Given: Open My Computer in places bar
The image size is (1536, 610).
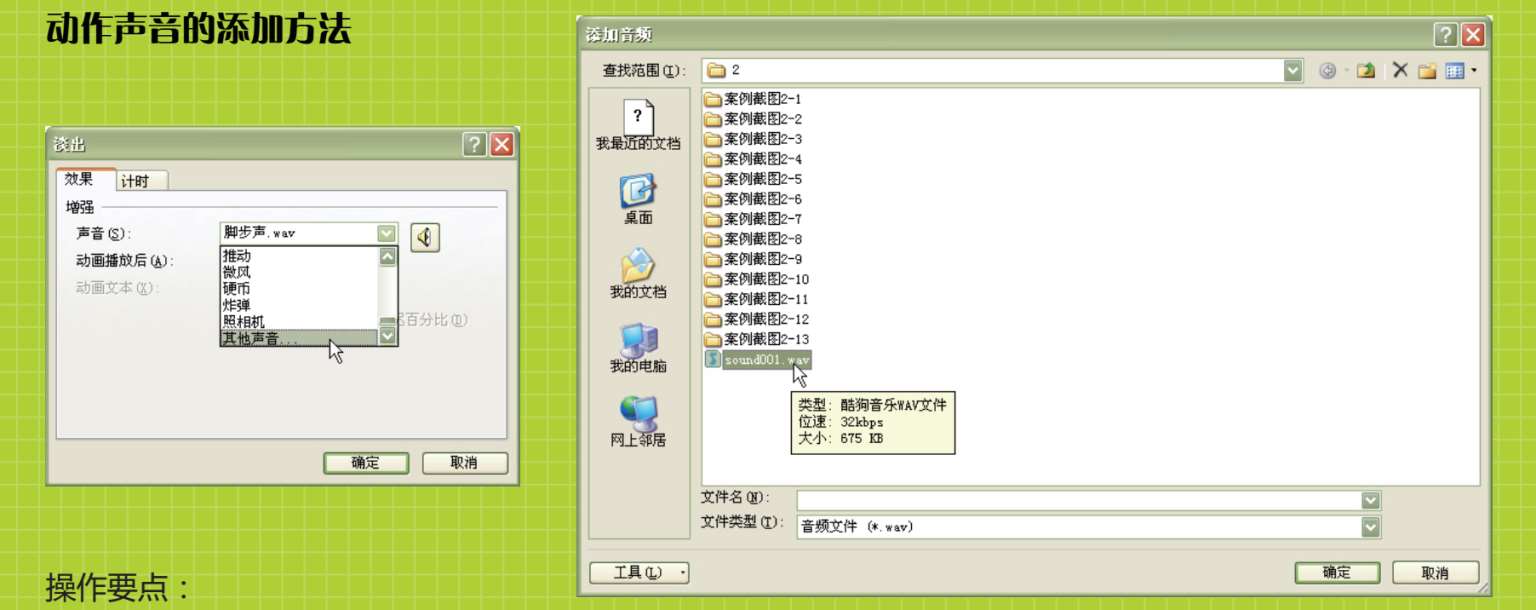Looking at the screenshot, I should [x=638, y=347].
